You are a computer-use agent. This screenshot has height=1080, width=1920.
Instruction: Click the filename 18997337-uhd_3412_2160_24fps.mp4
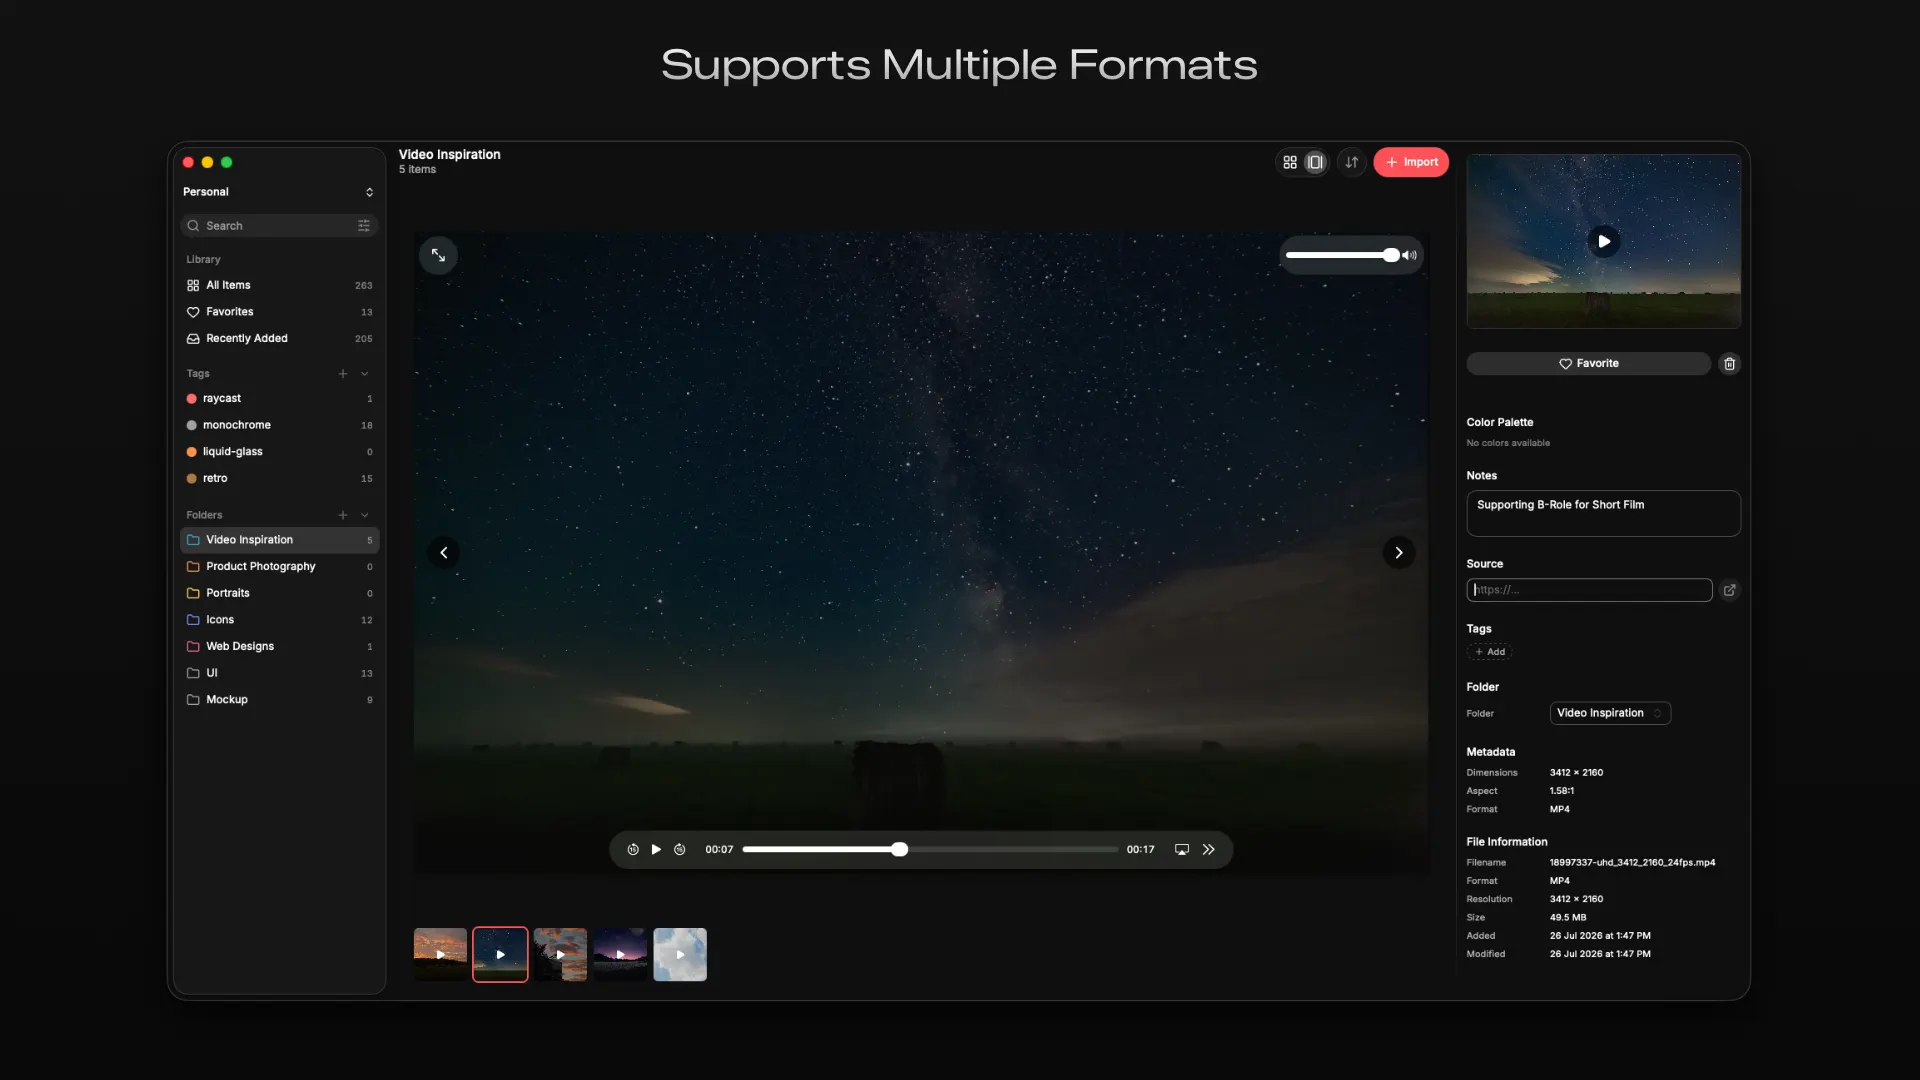1632,863
